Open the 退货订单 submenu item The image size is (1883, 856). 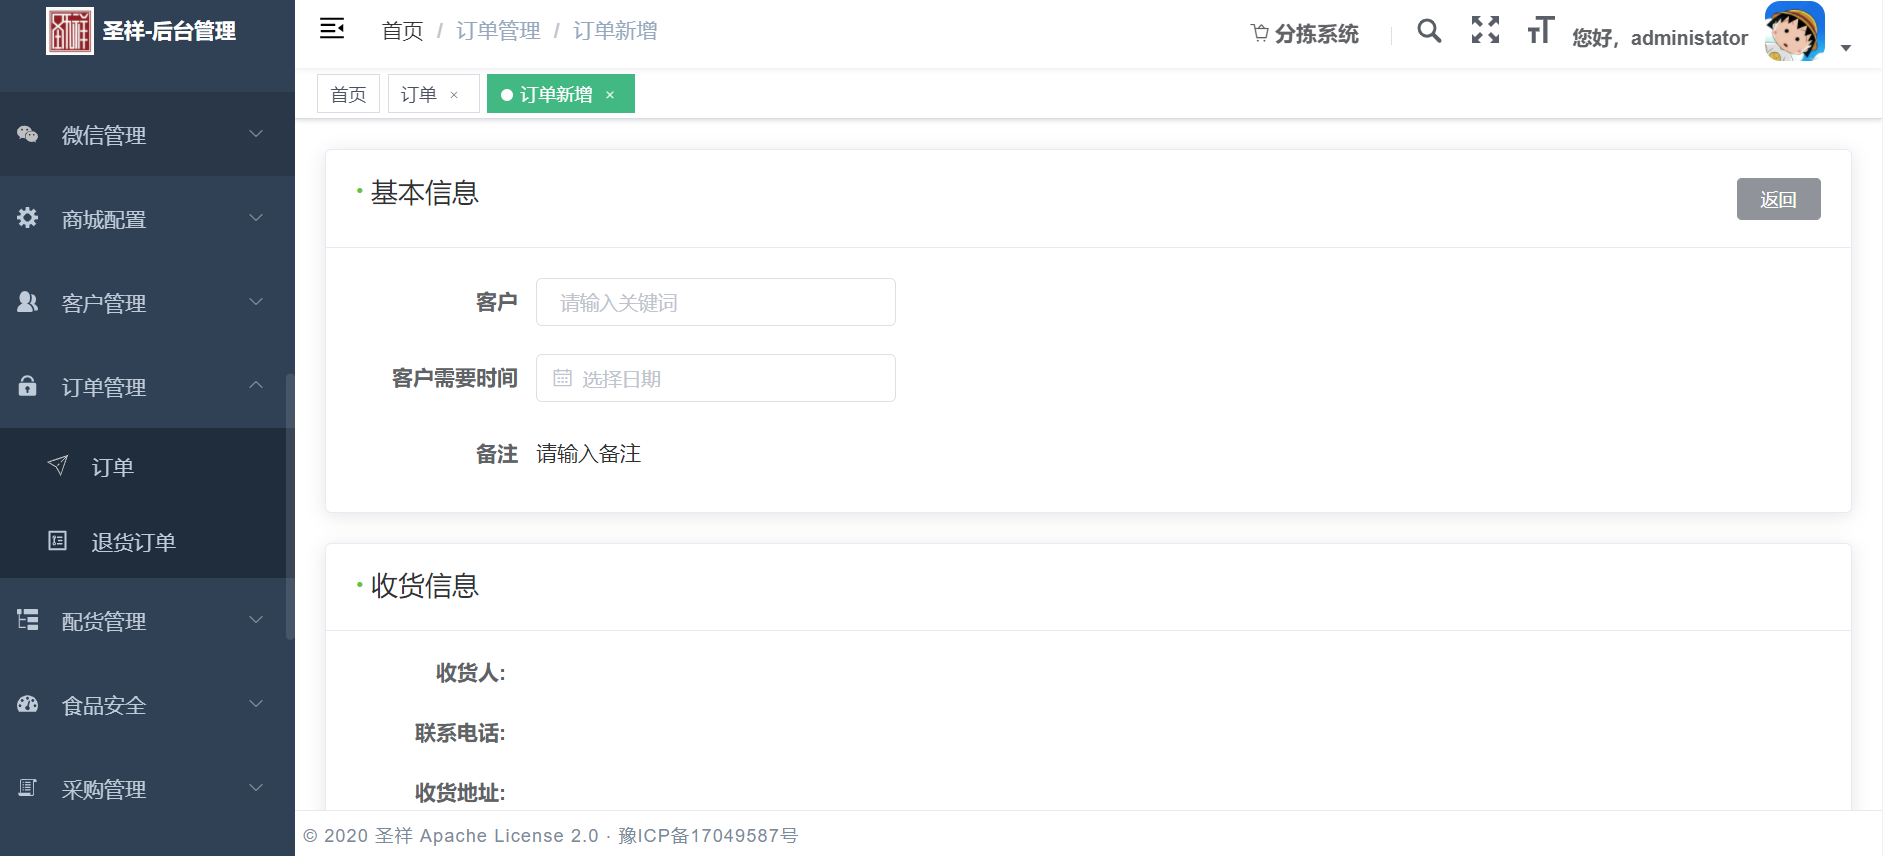click(x=147, y=541)
